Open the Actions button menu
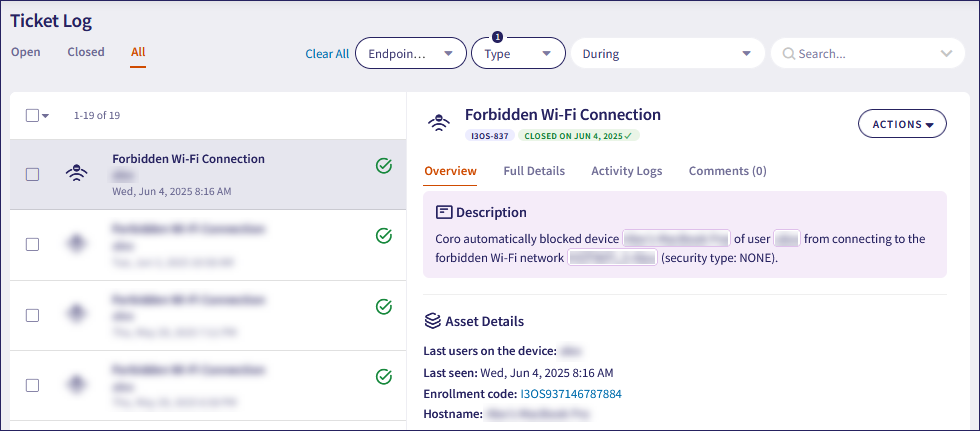 tap(902, 124)
